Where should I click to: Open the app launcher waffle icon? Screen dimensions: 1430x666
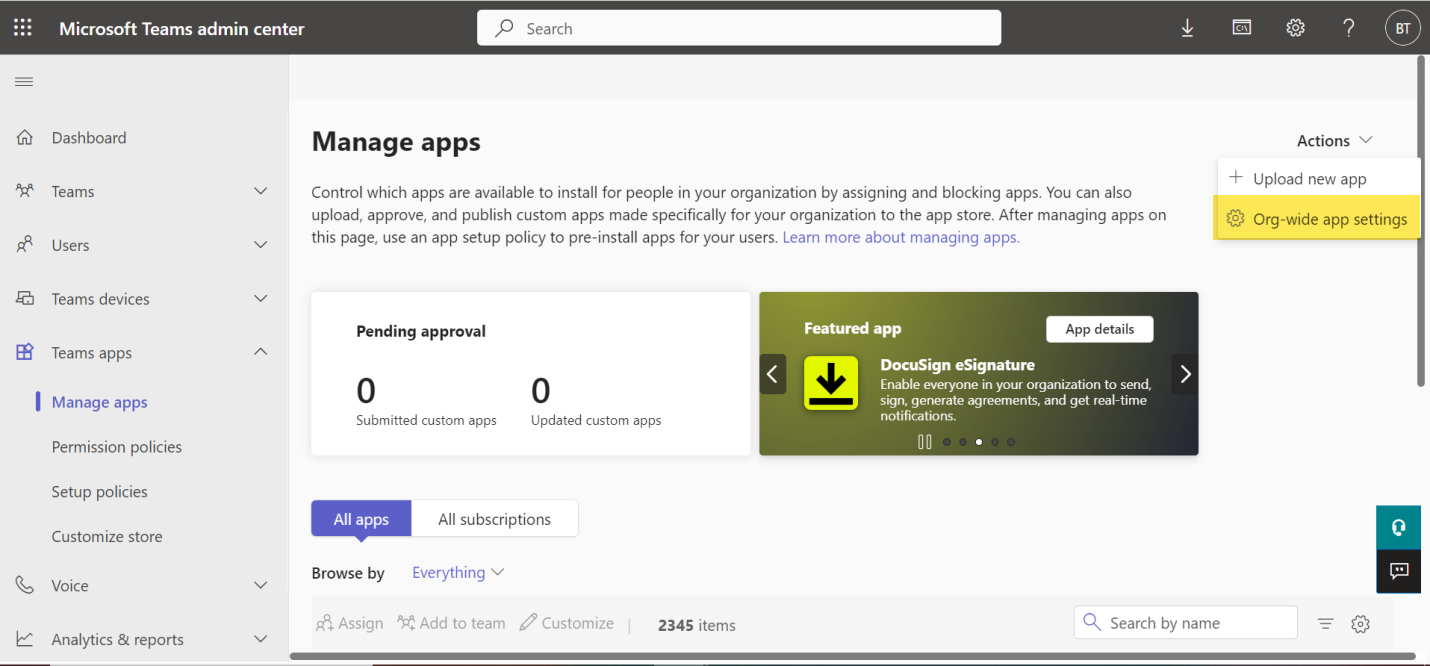[x=23, y=28]
